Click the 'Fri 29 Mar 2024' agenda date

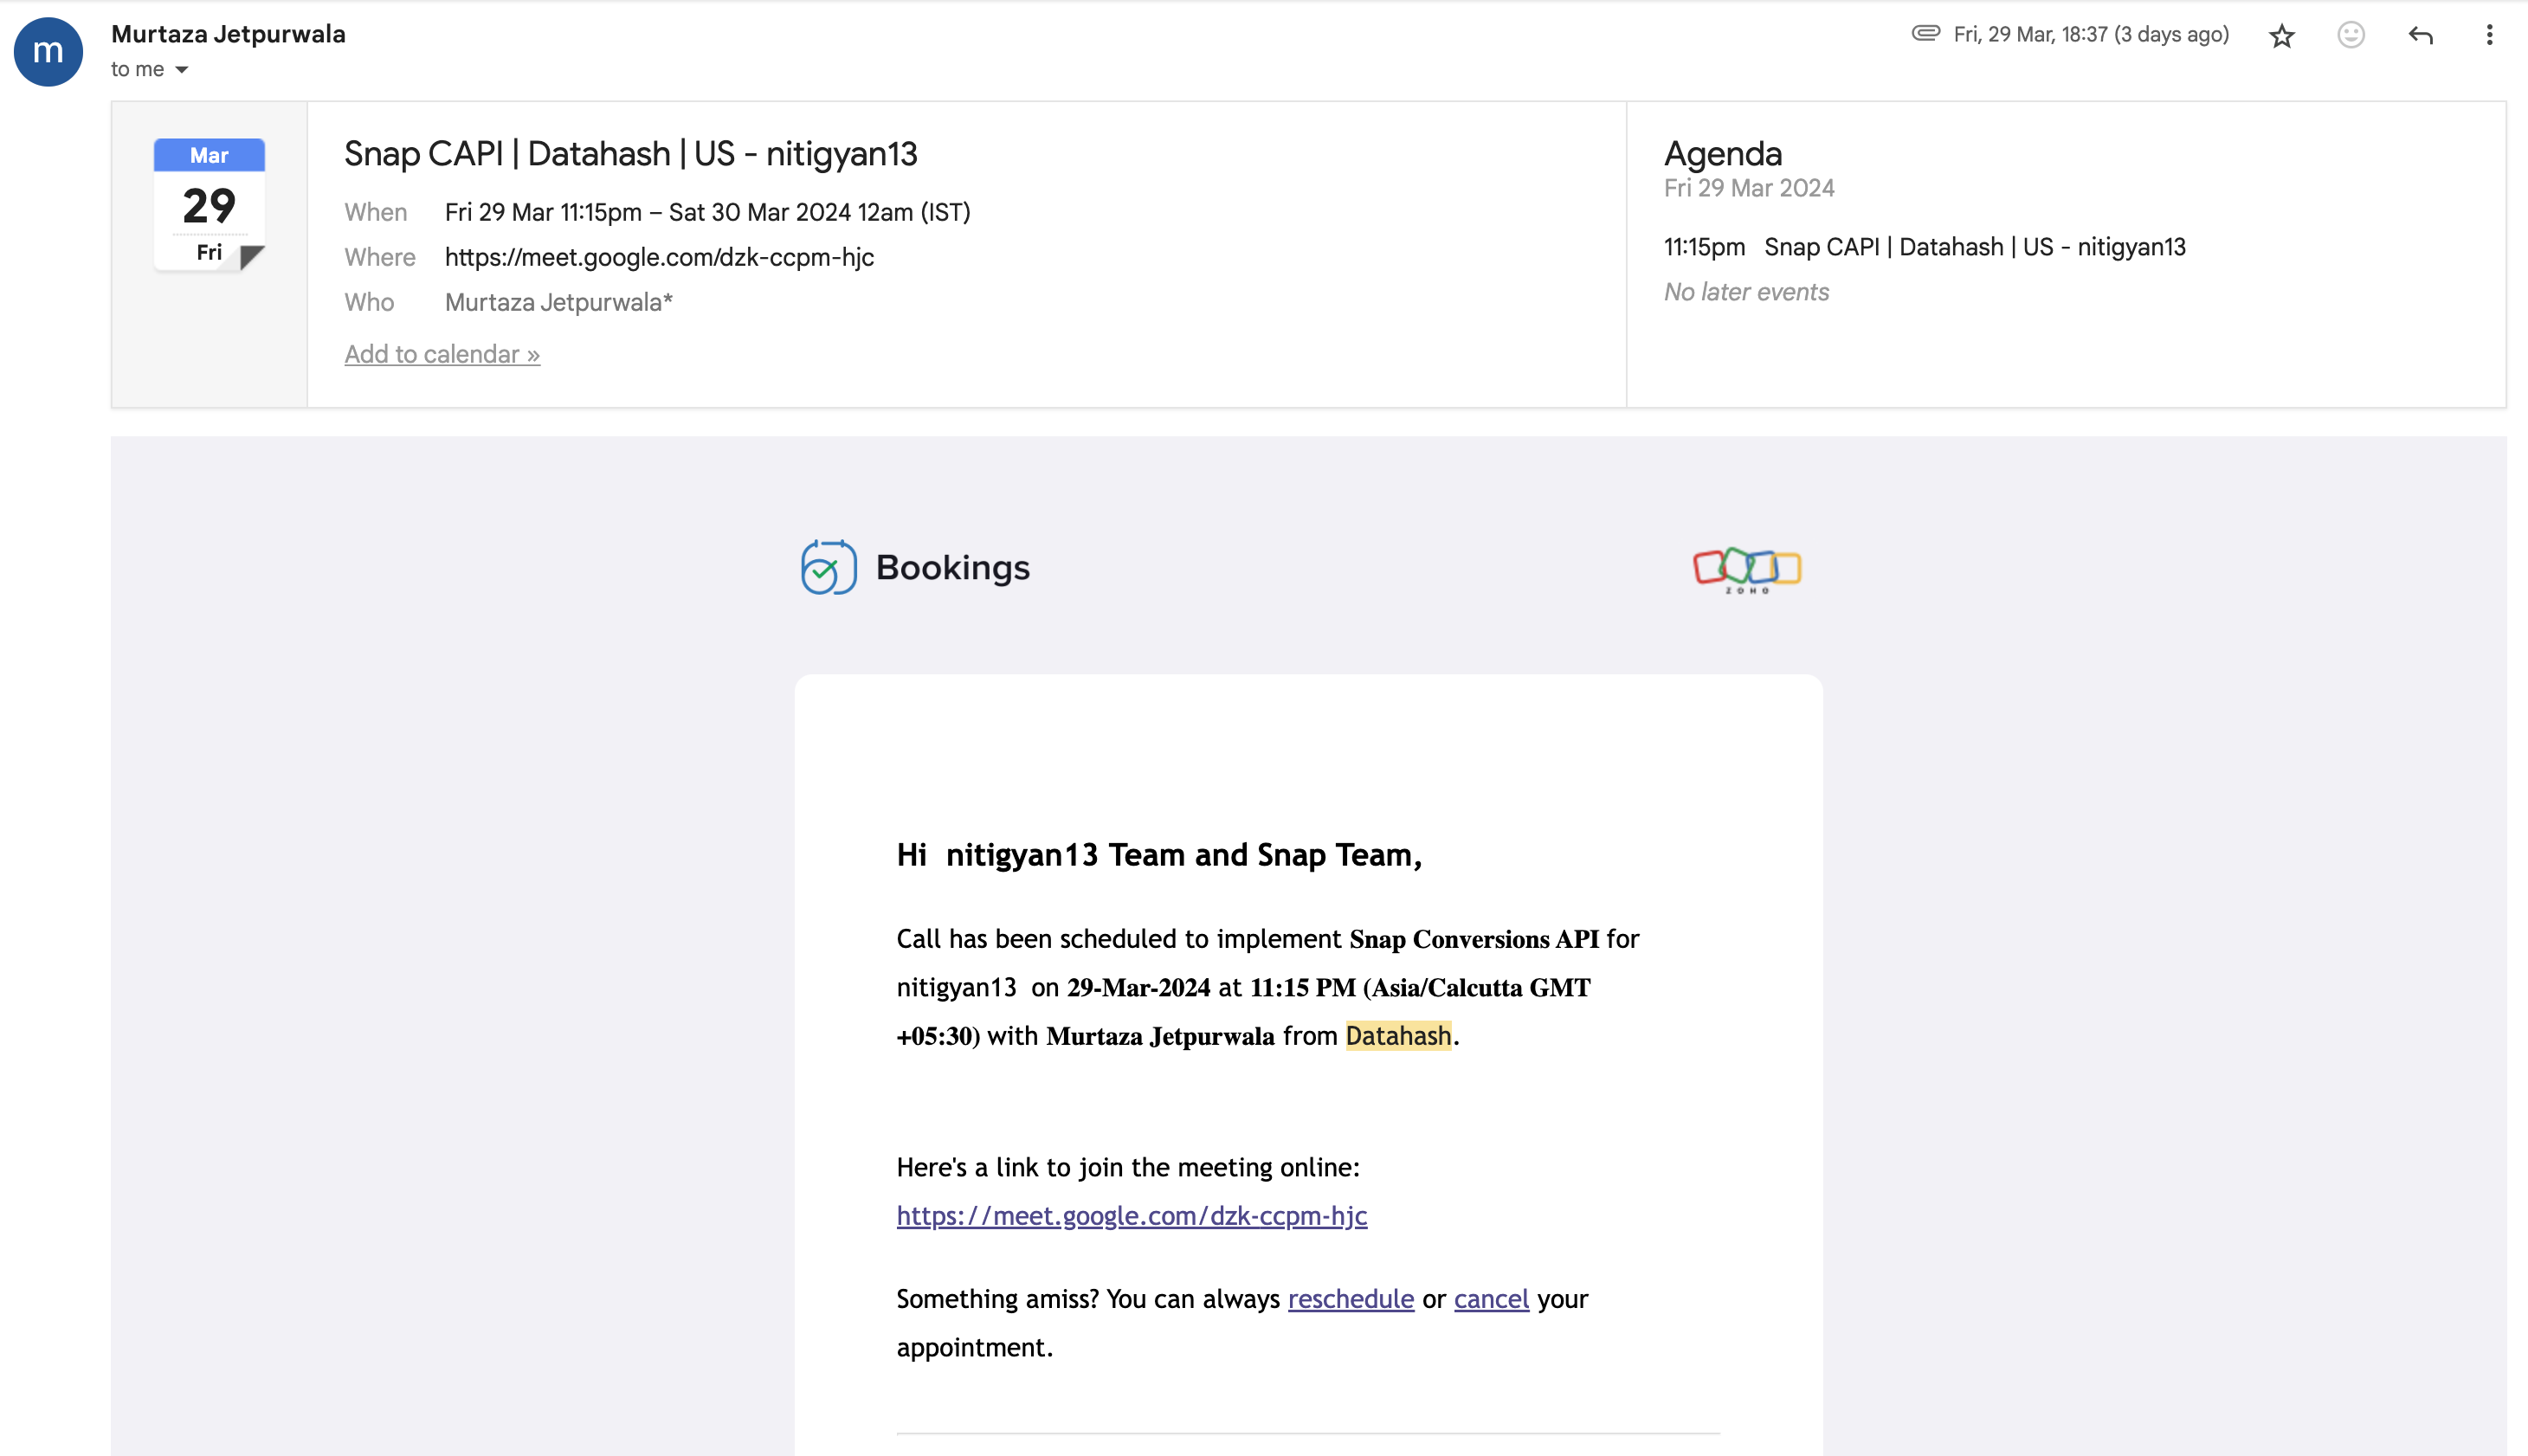(x=1748, y=188)
